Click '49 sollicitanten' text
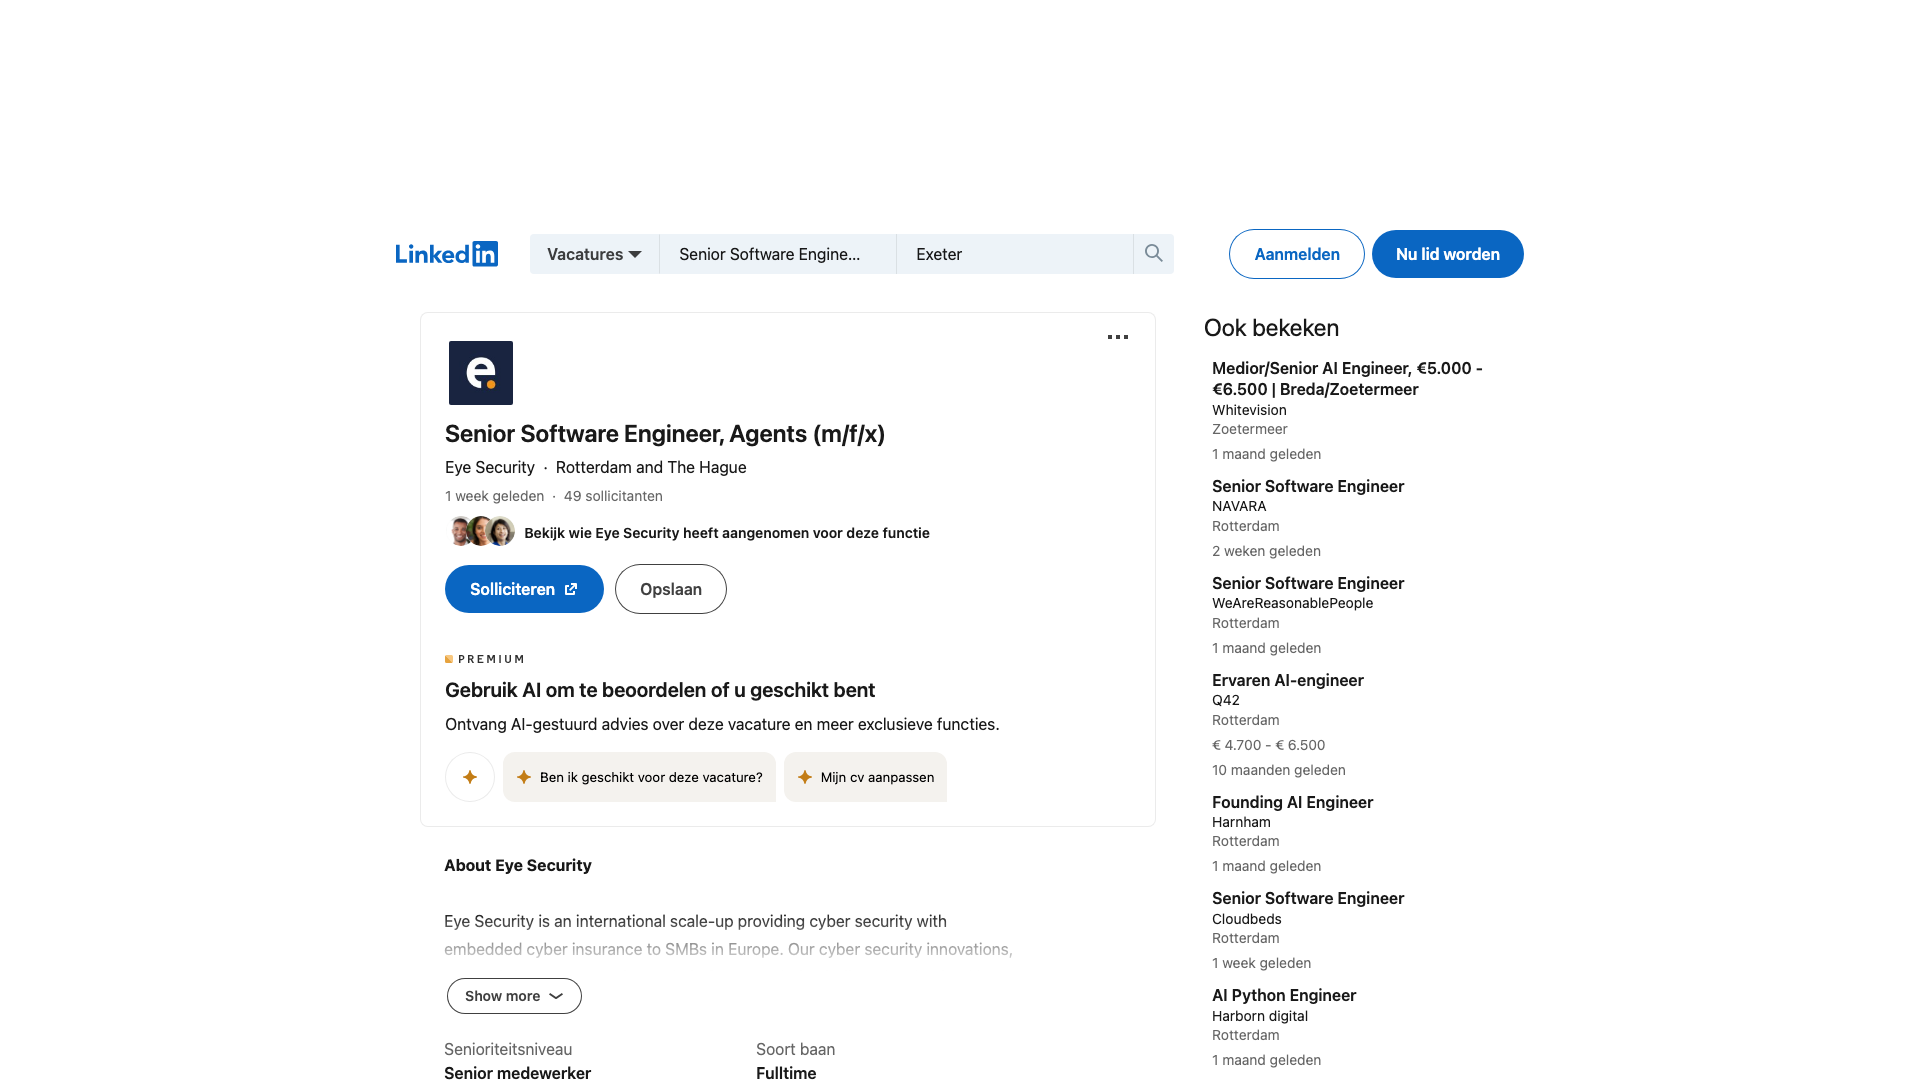Image resolution: width=1920 pixels, height=1080 pixels. [613, 496]
